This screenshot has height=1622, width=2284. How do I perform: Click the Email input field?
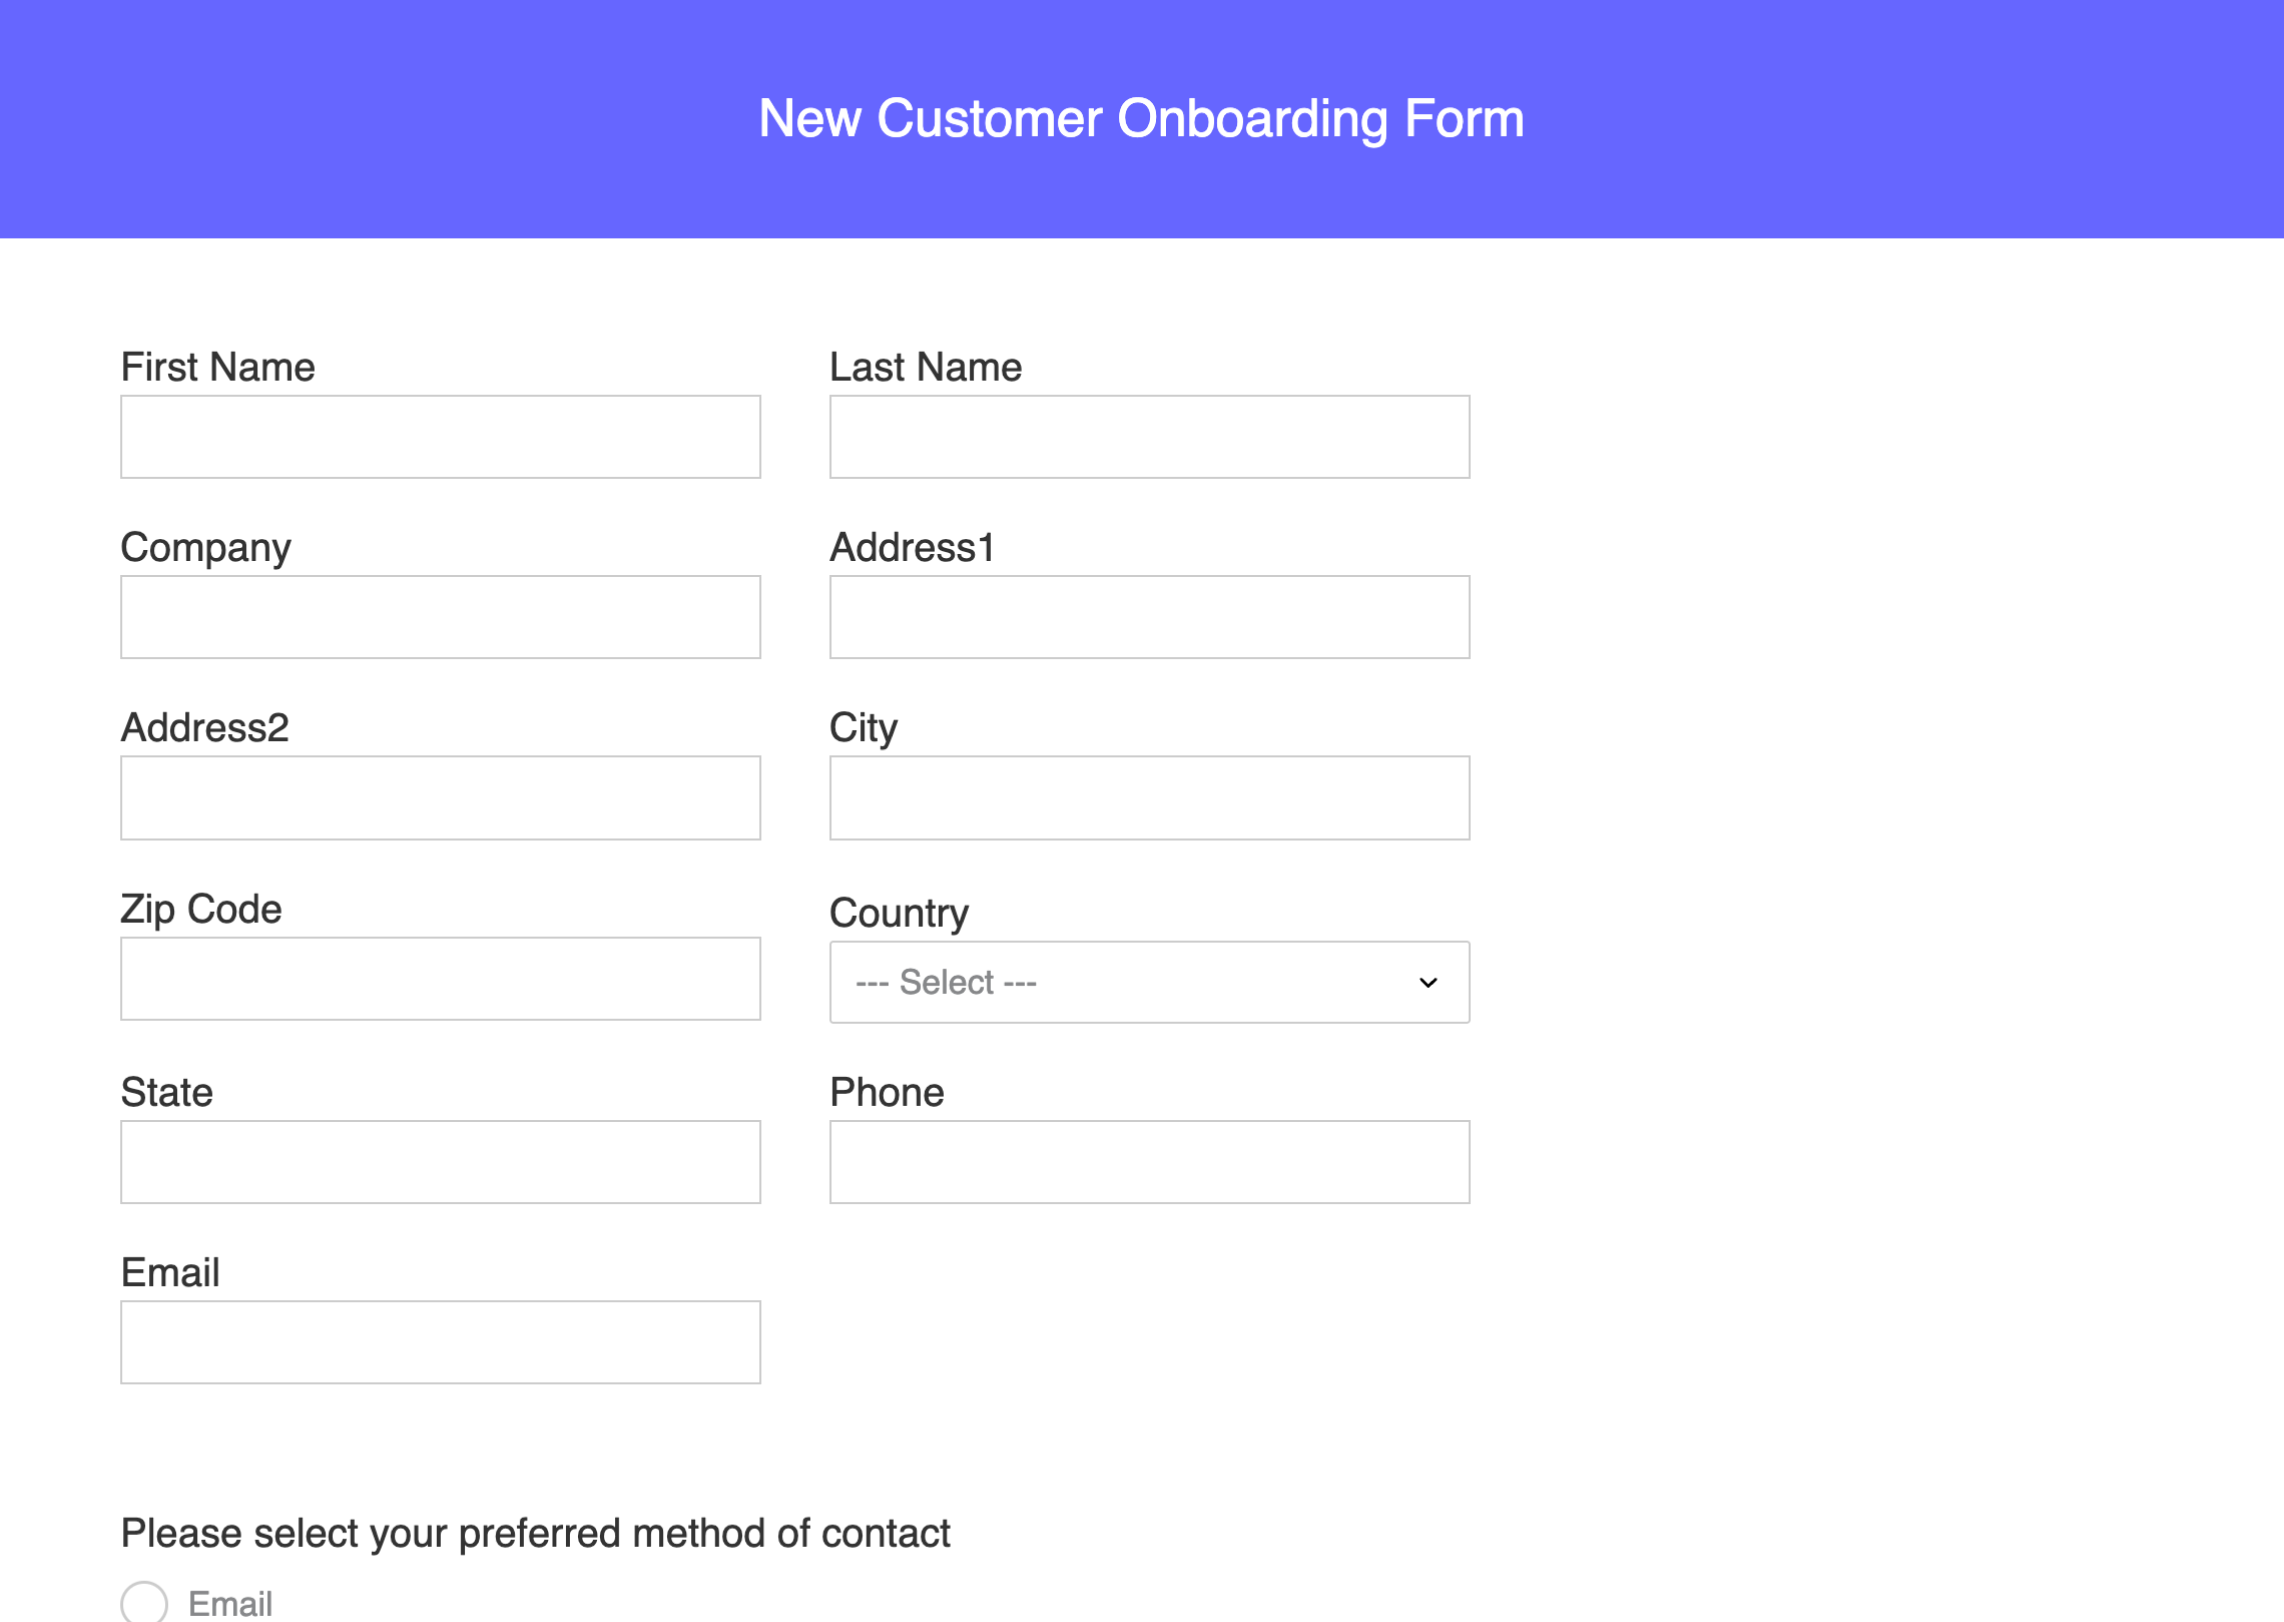click(x=440, y=1341)
